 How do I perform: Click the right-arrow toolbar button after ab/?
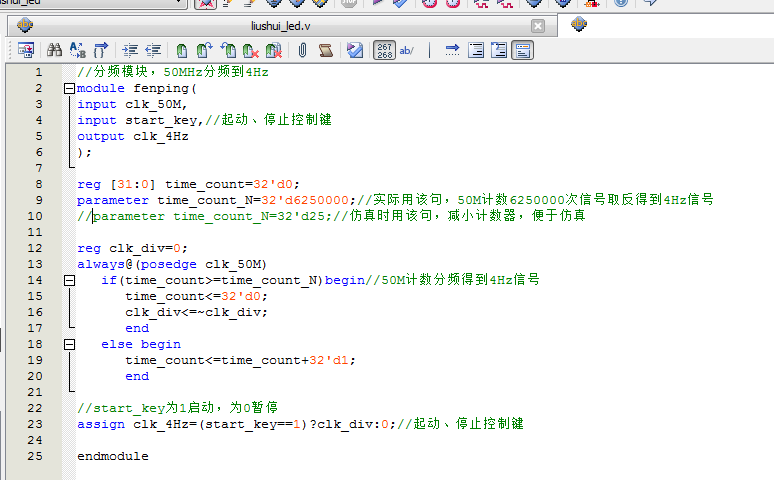click(x=451, y=49)
